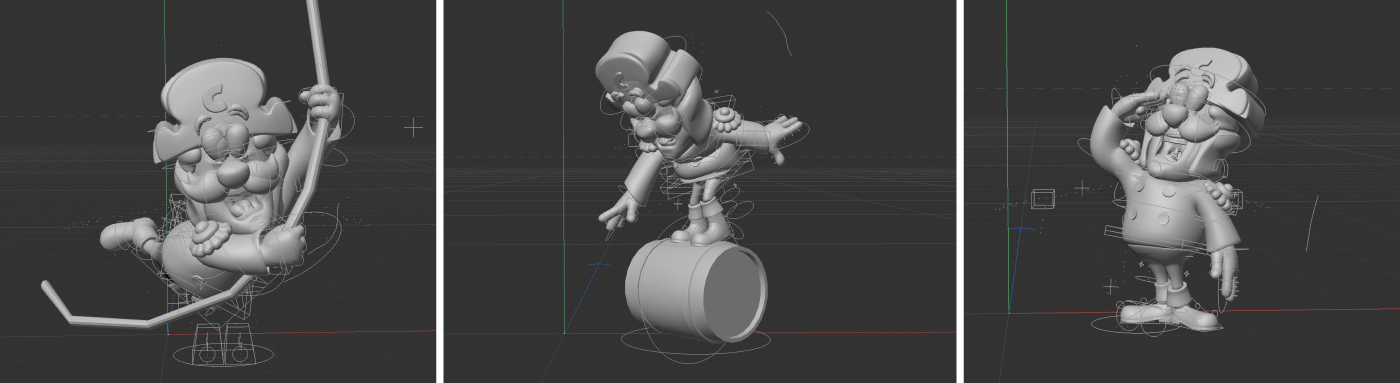
Task: Click the saluting character's shoes
Action: coord(1170,315)
